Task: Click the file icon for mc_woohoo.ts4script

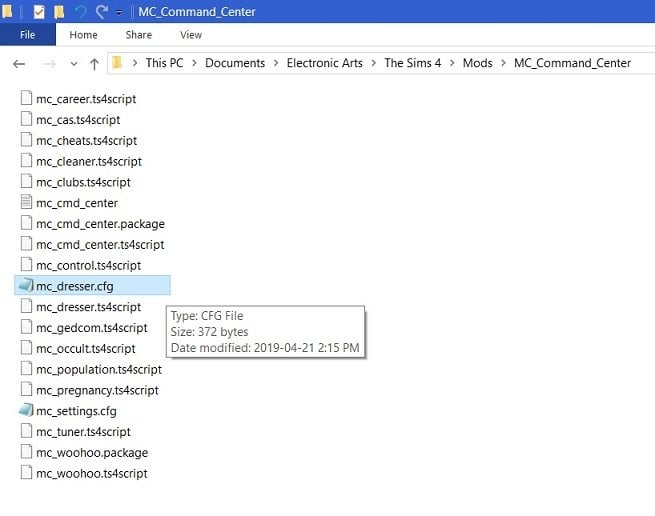Action: point(26,473)
